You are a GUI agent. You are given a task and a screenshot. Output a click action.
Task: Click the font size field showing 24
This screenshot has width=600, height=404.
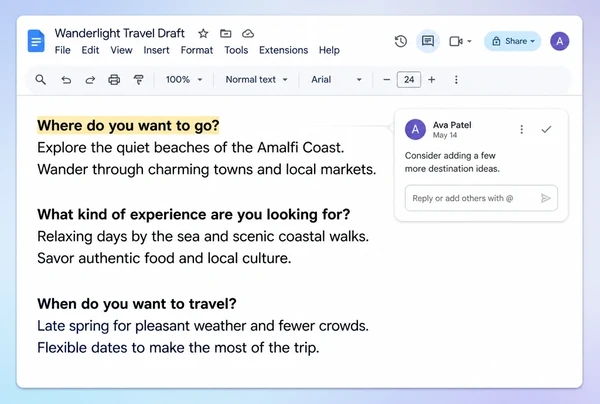point(409,80)
